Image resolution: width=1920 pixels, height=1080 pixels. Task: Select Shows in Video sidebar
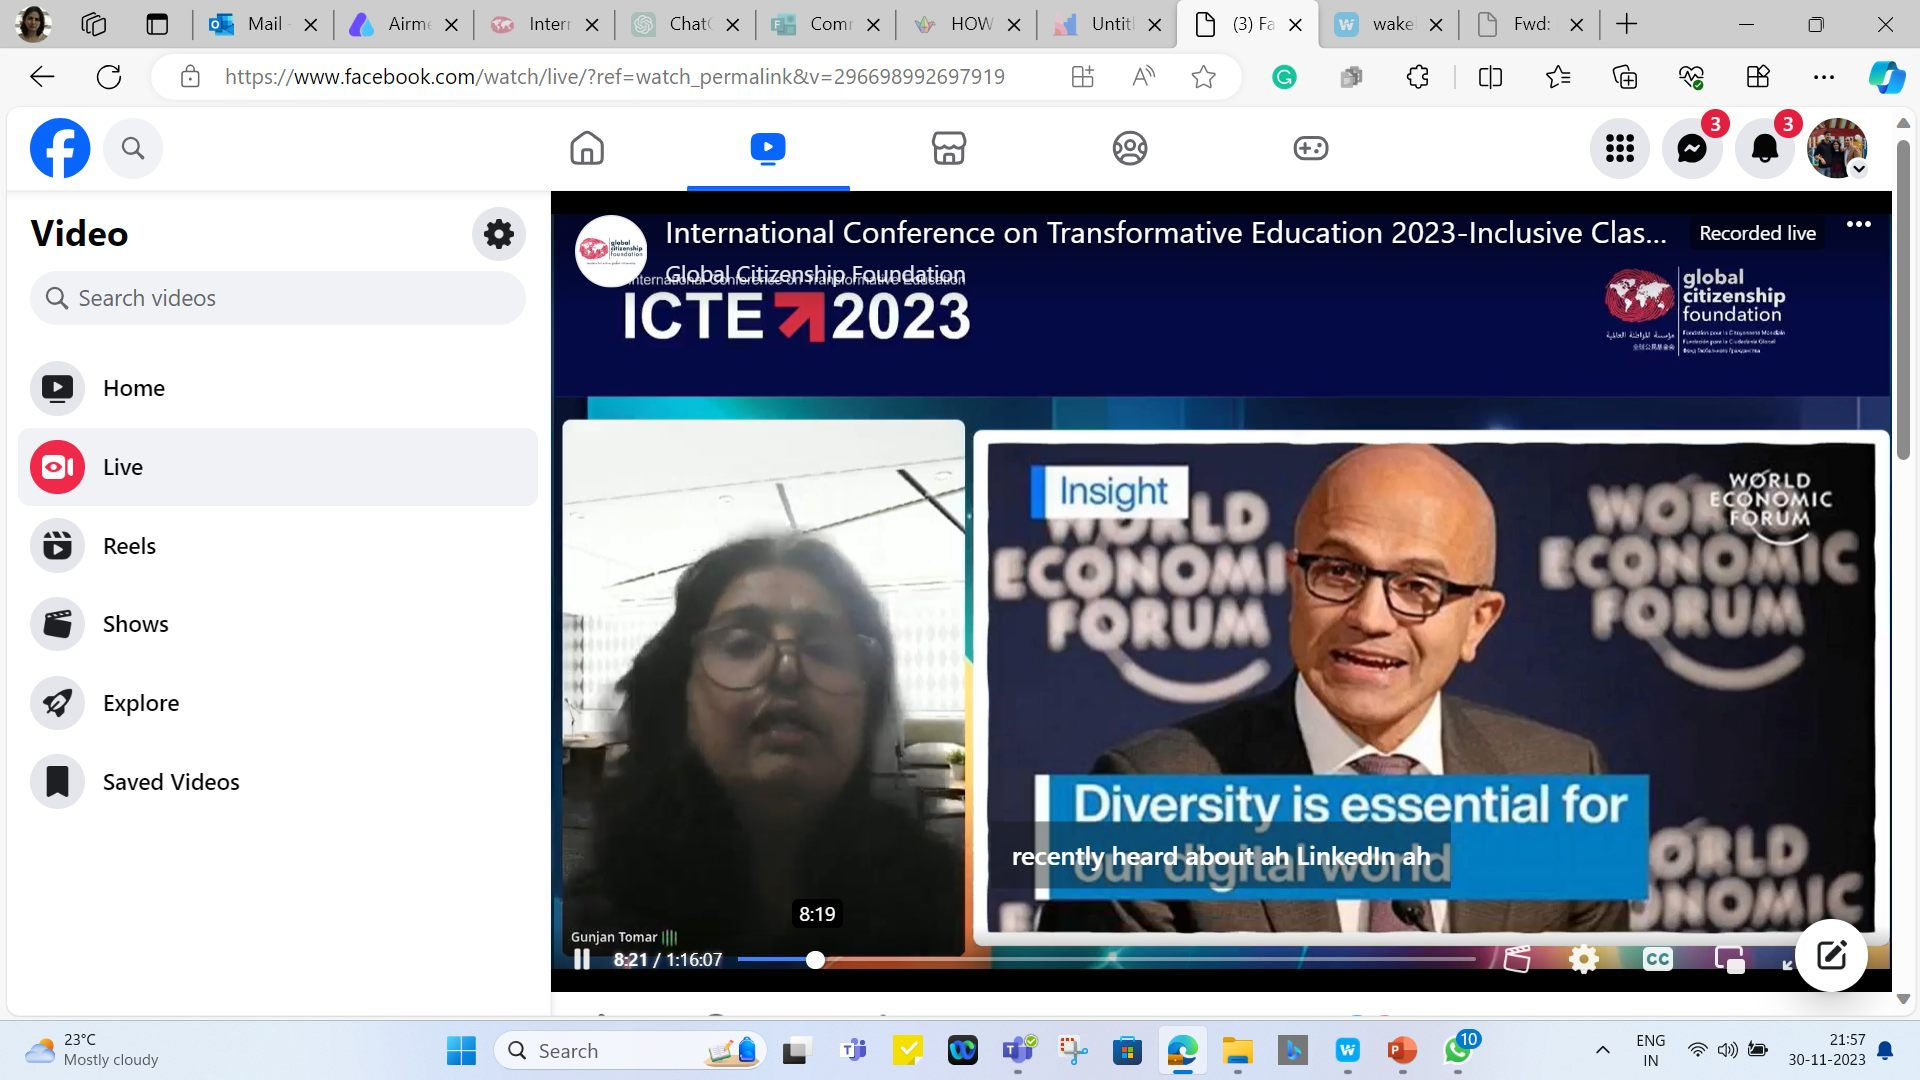click(x=278, y=624)
